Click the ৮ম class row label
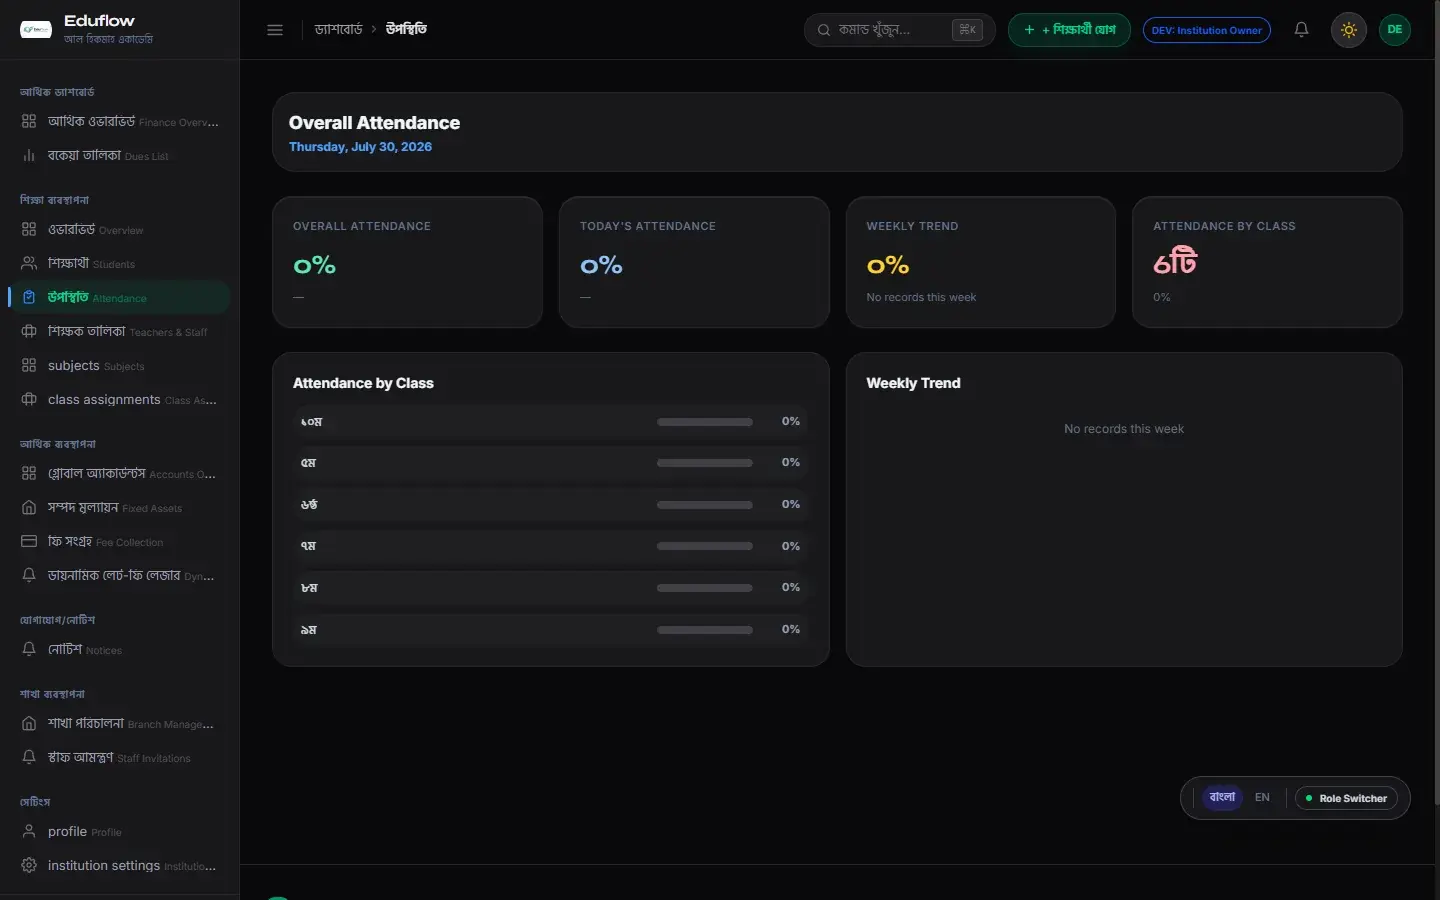 pos(309,588)
